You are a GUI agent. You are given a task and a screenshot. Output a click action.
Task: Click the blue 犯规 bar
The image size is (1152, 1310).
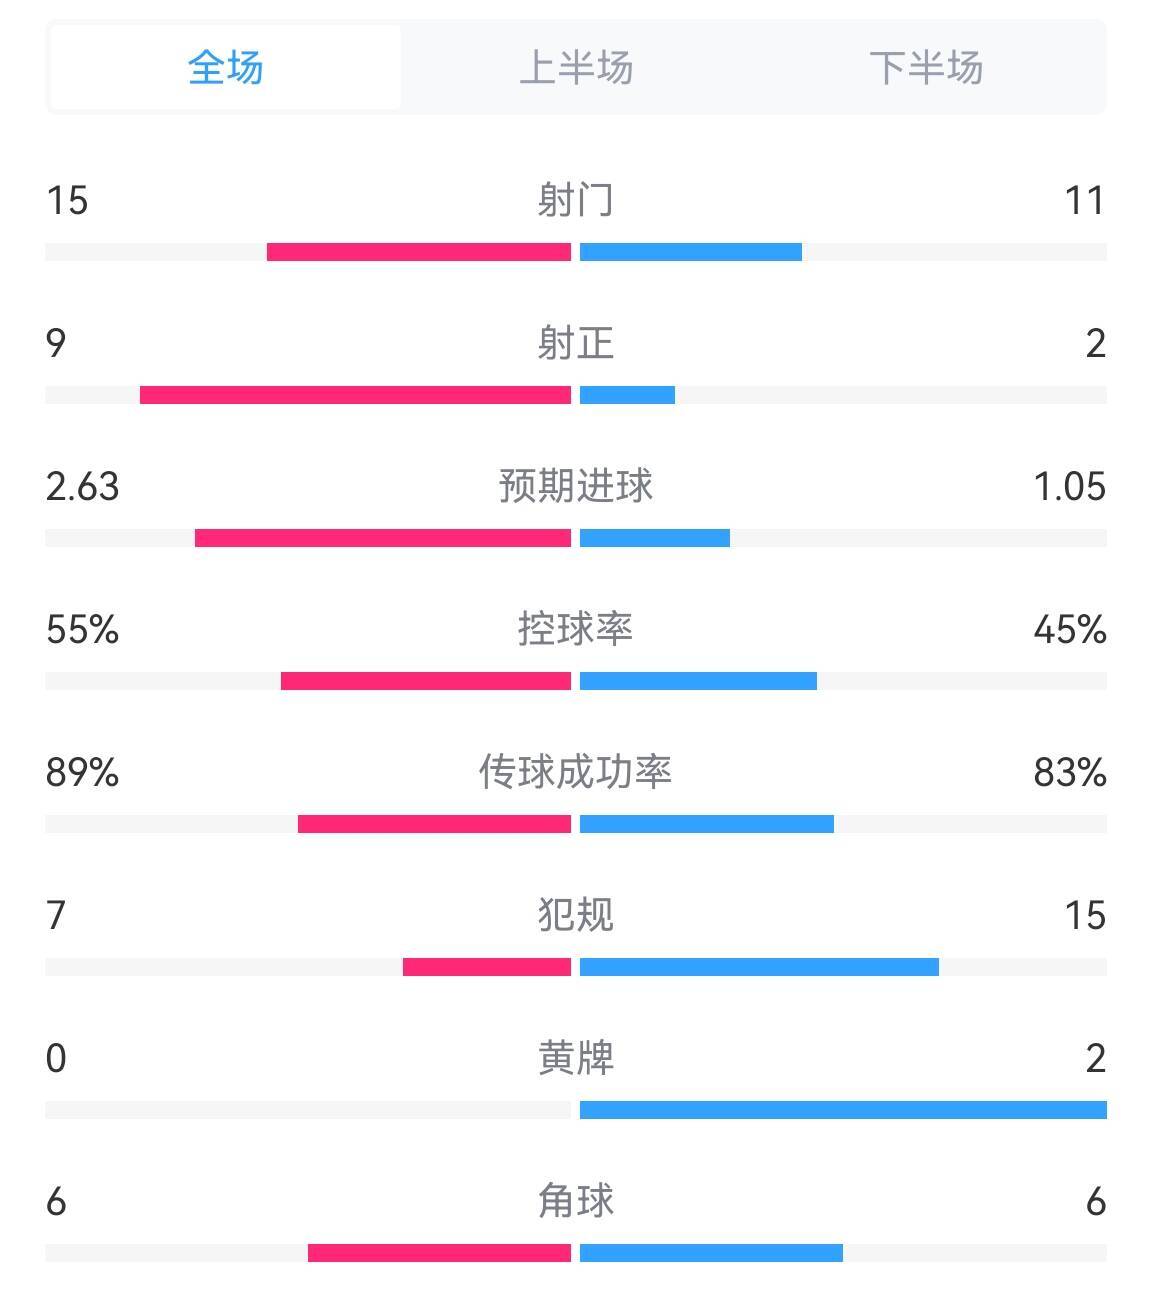[759, 967]
